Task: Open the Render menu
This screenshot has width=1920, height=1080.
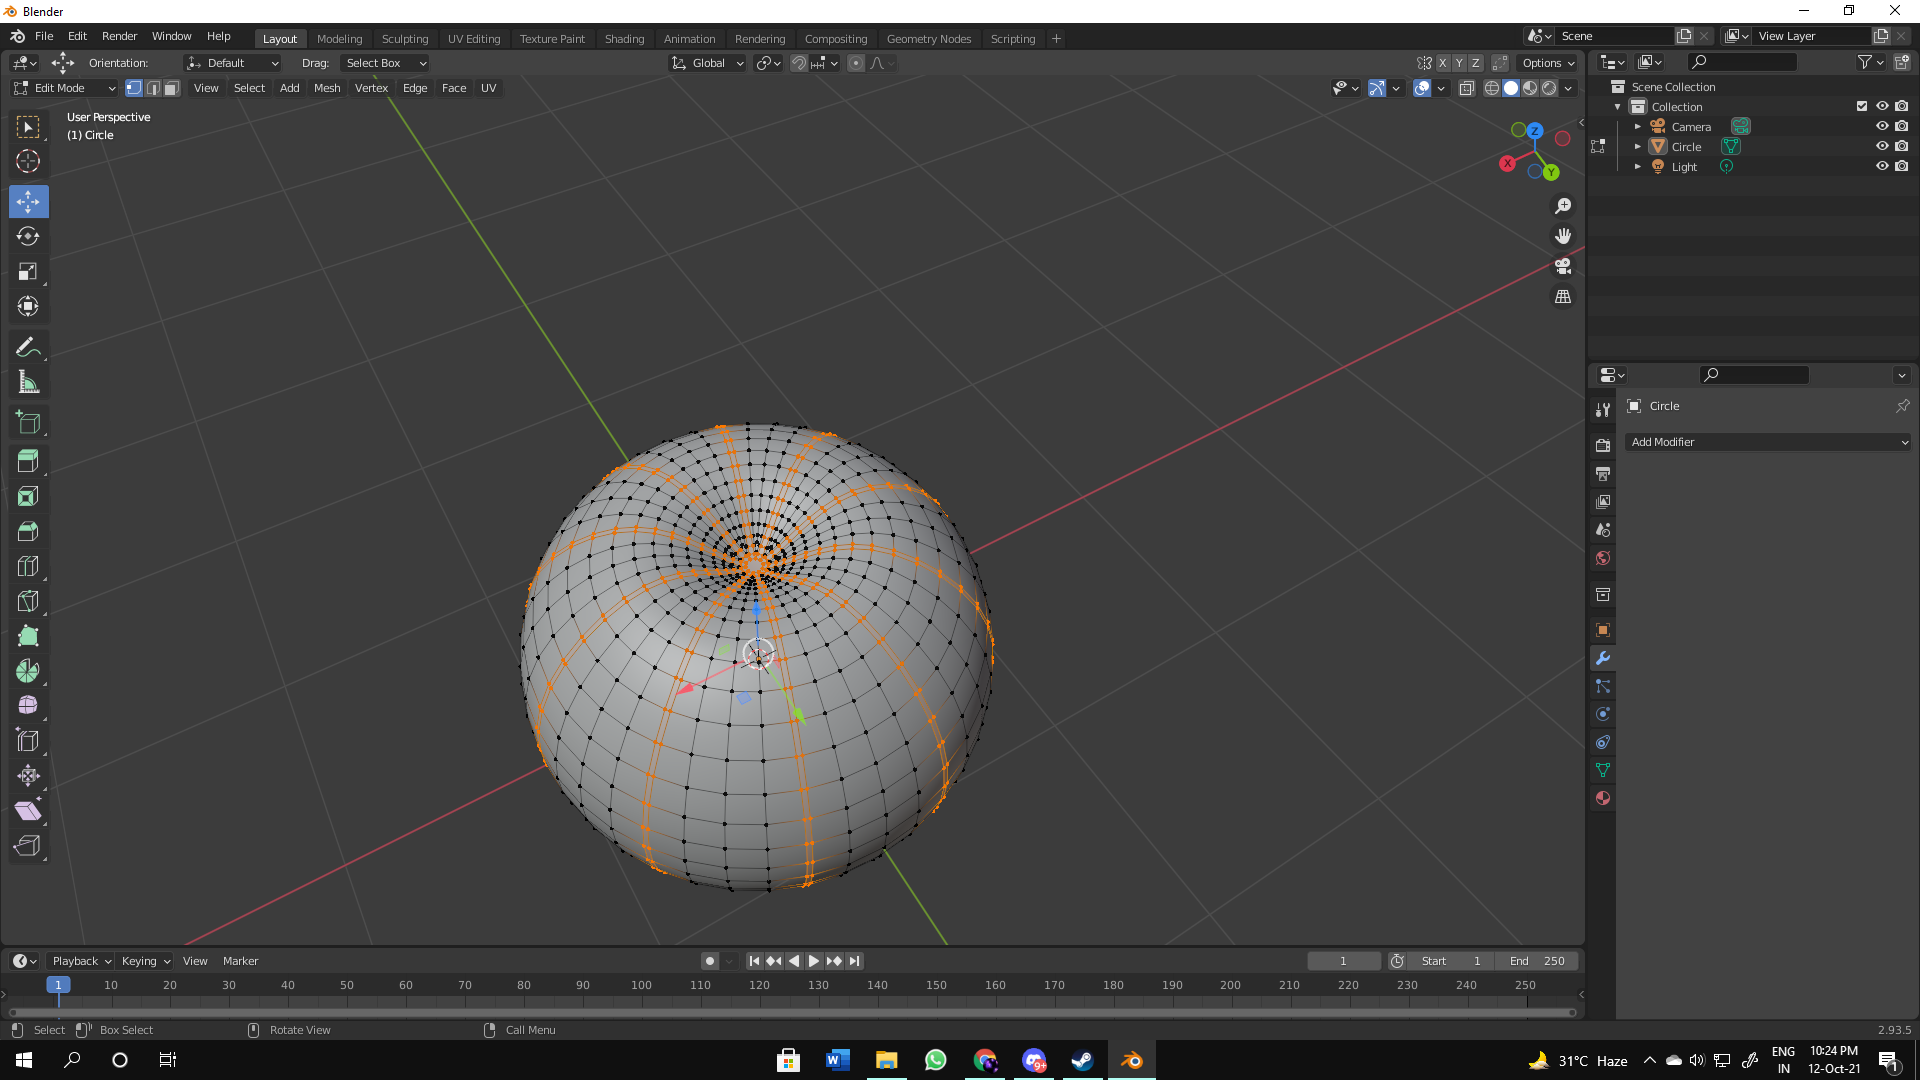Action: click(x=119, y=36)
